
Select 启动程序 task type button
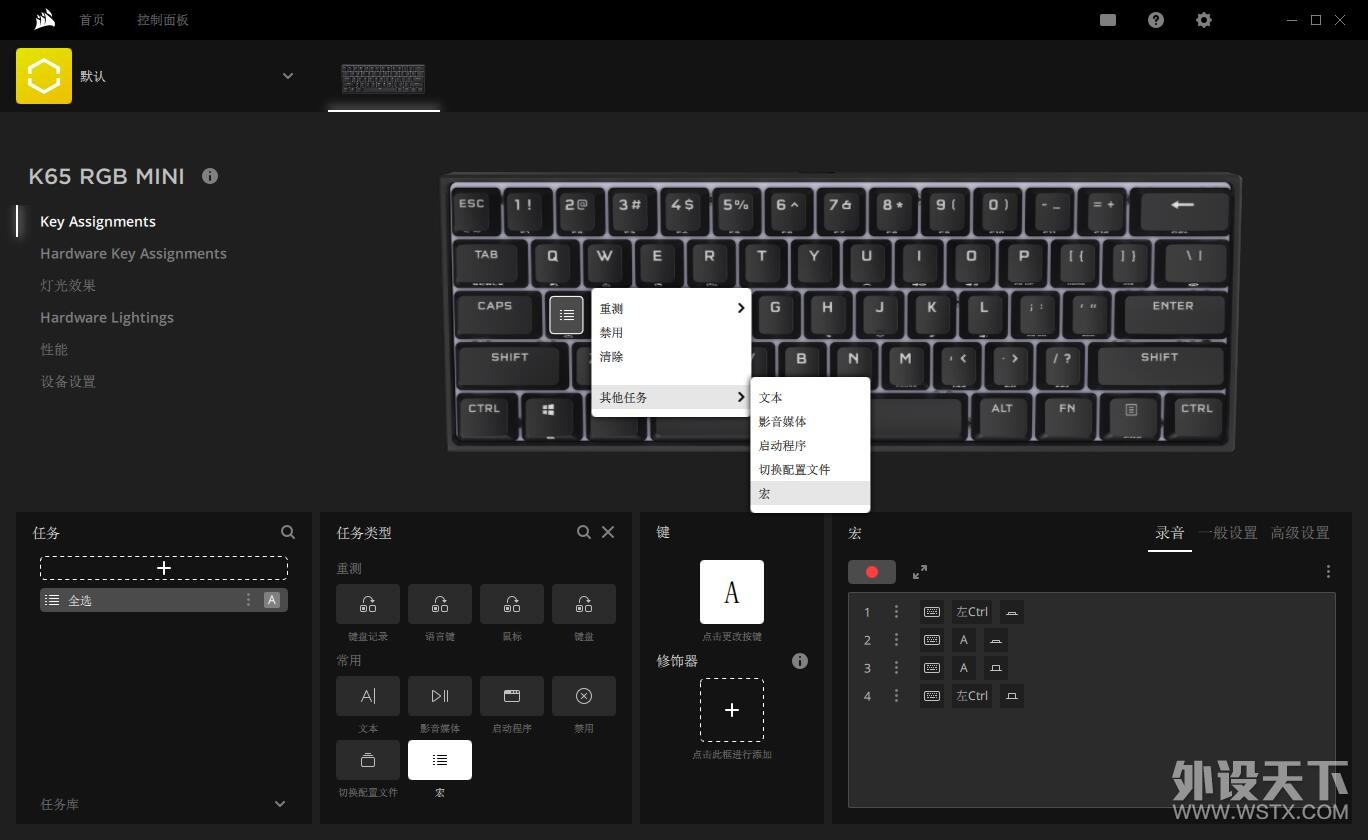pyautogui.click(x=512, y=696)
